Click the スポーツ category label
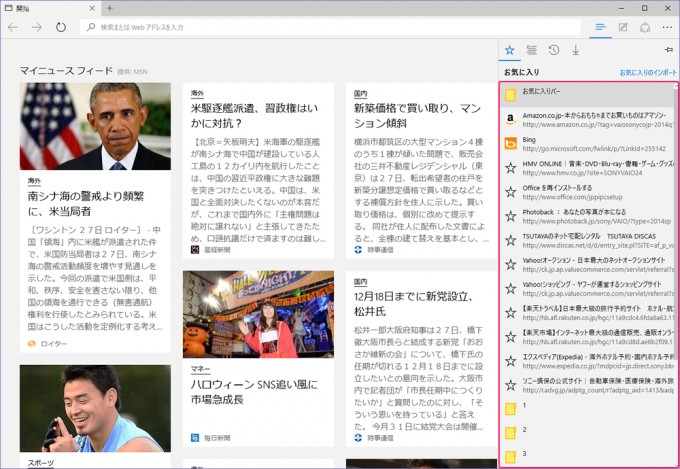Image resolution: width=680 pixels, height=469 pixels. click(41, 463)
